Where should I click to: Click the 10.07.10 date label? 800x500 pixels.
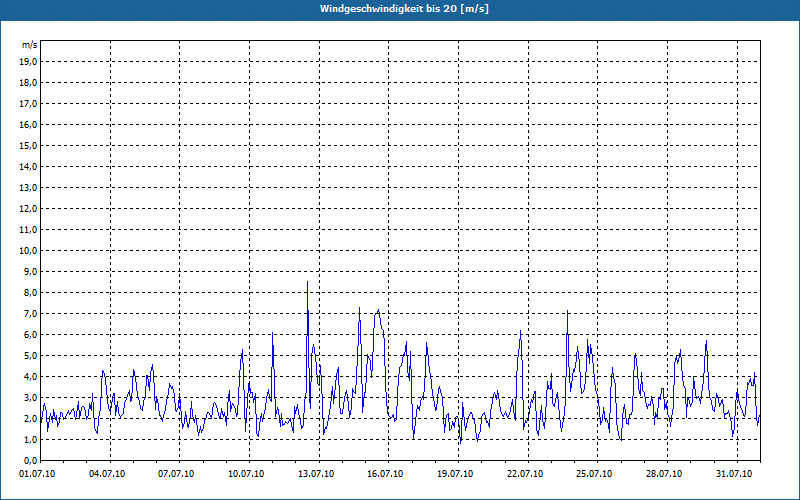pyautogui.click(x=246, y=474)
